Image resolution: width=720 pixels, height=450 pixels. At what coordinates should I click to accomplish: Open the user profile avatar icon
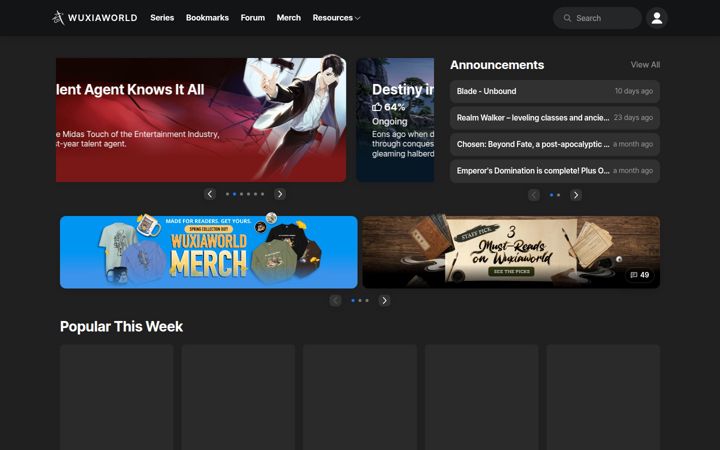[x=657, y=18]
